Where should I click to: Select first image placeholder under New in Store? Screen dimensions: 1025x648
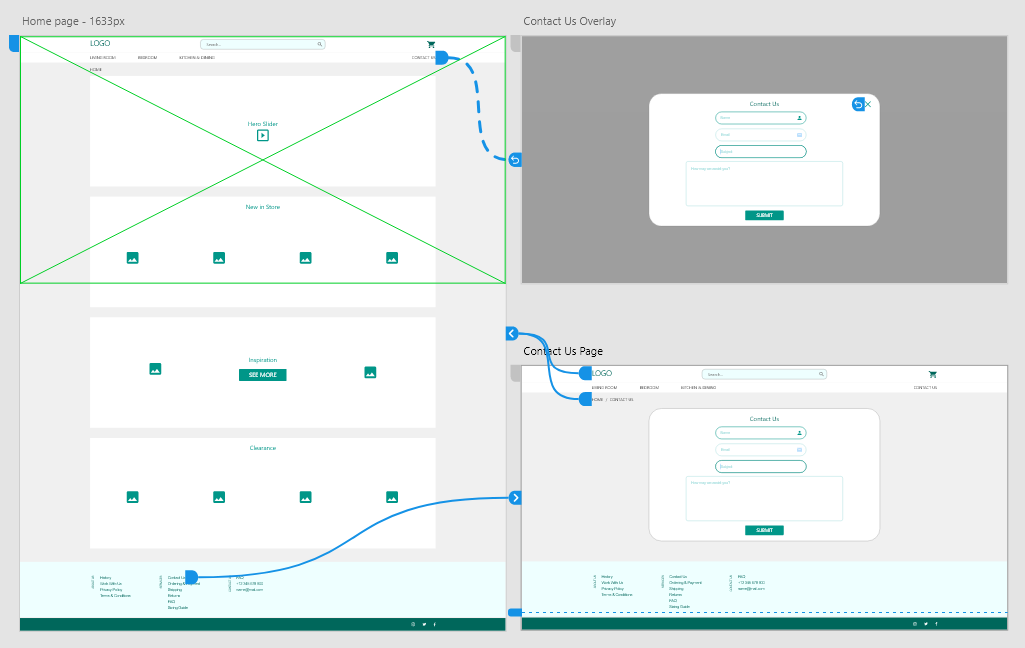coord(133,258)
